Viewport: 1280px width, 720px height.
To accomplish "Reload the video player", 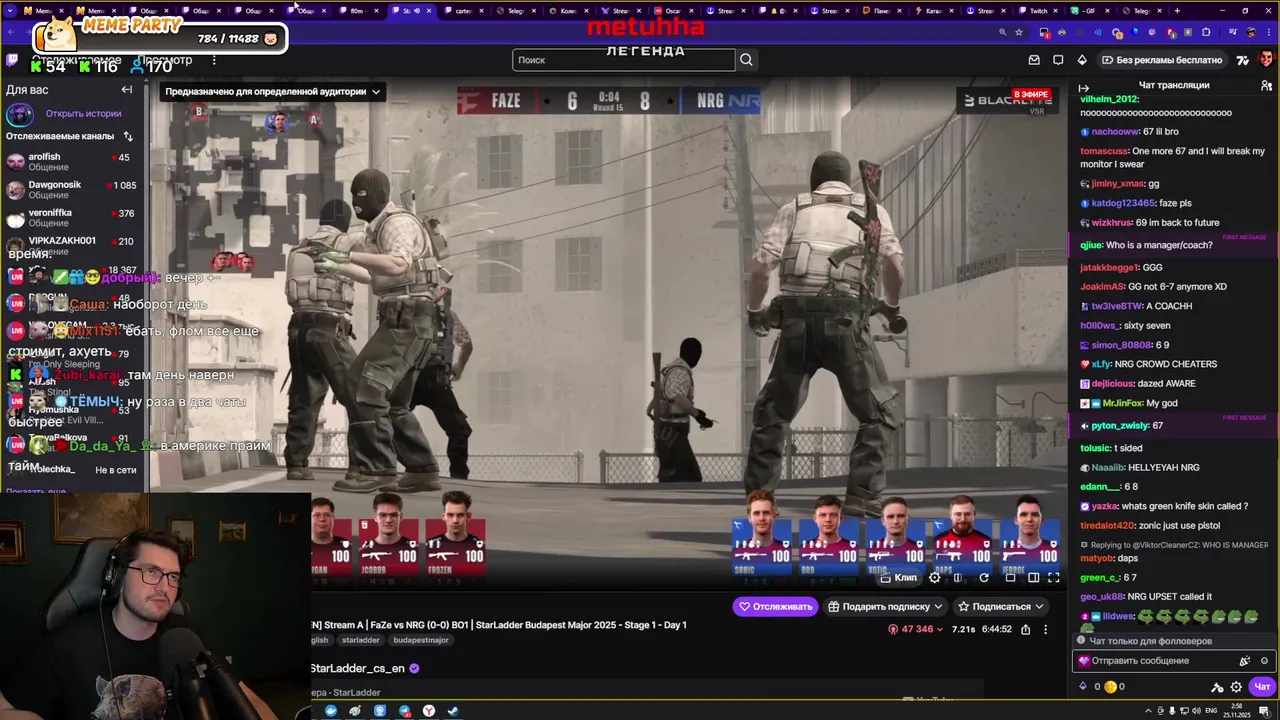I will point(984,578).
